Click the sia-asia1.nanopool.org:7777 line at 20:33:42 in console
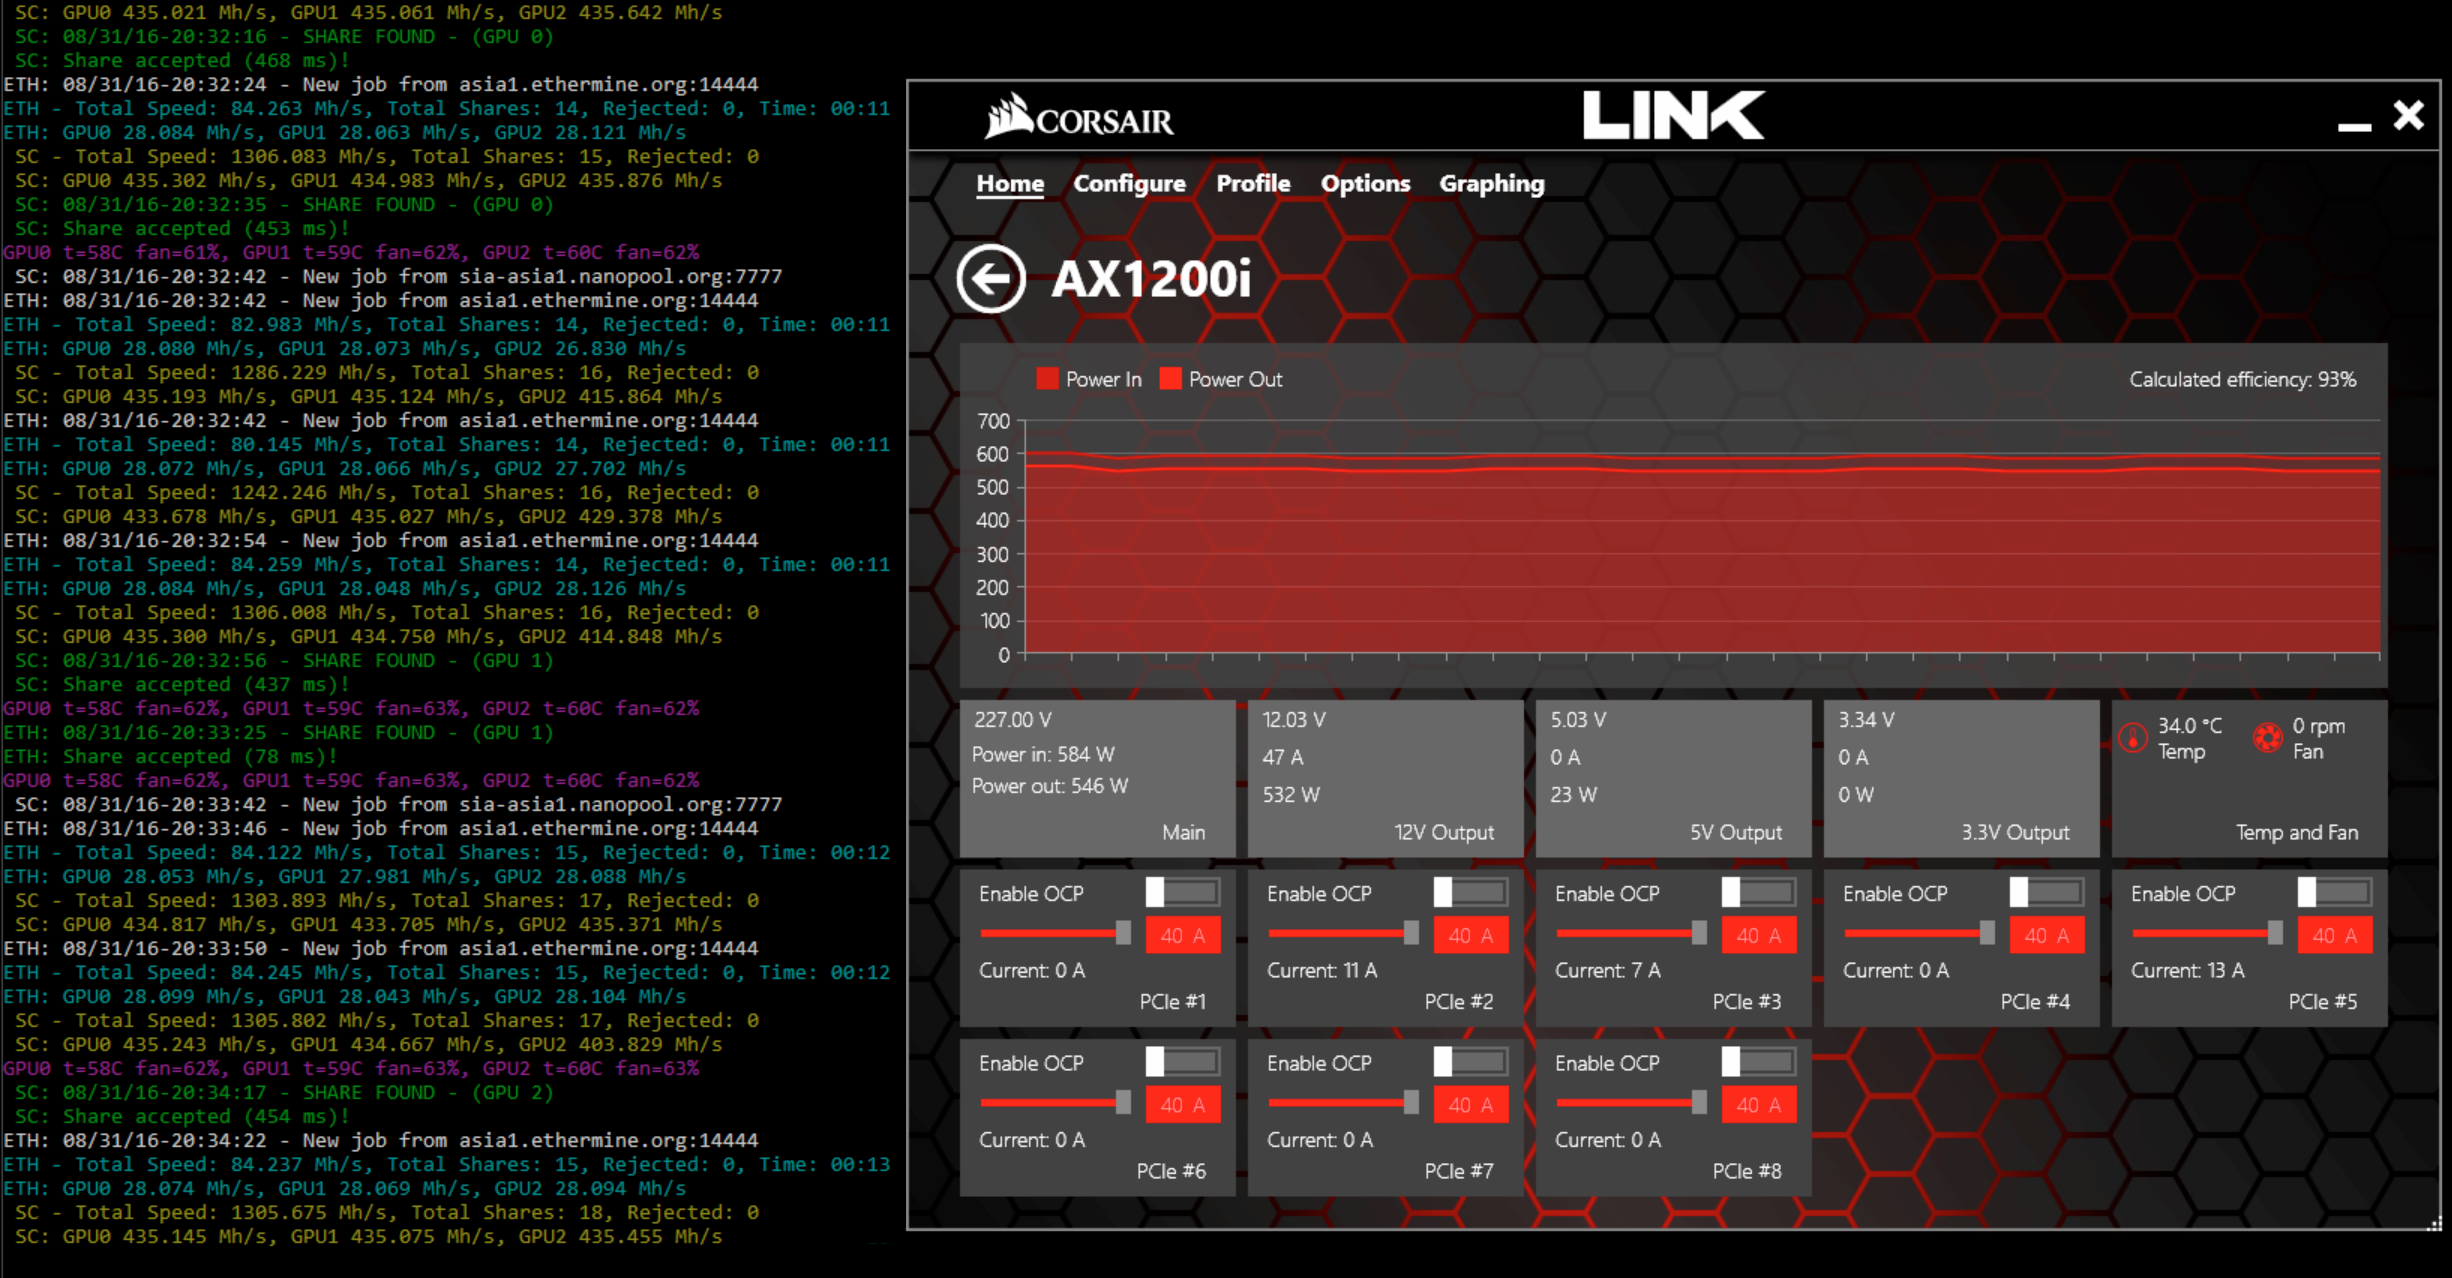The width and height of the screenshot is (2452, 1278). tap(398, 804)
